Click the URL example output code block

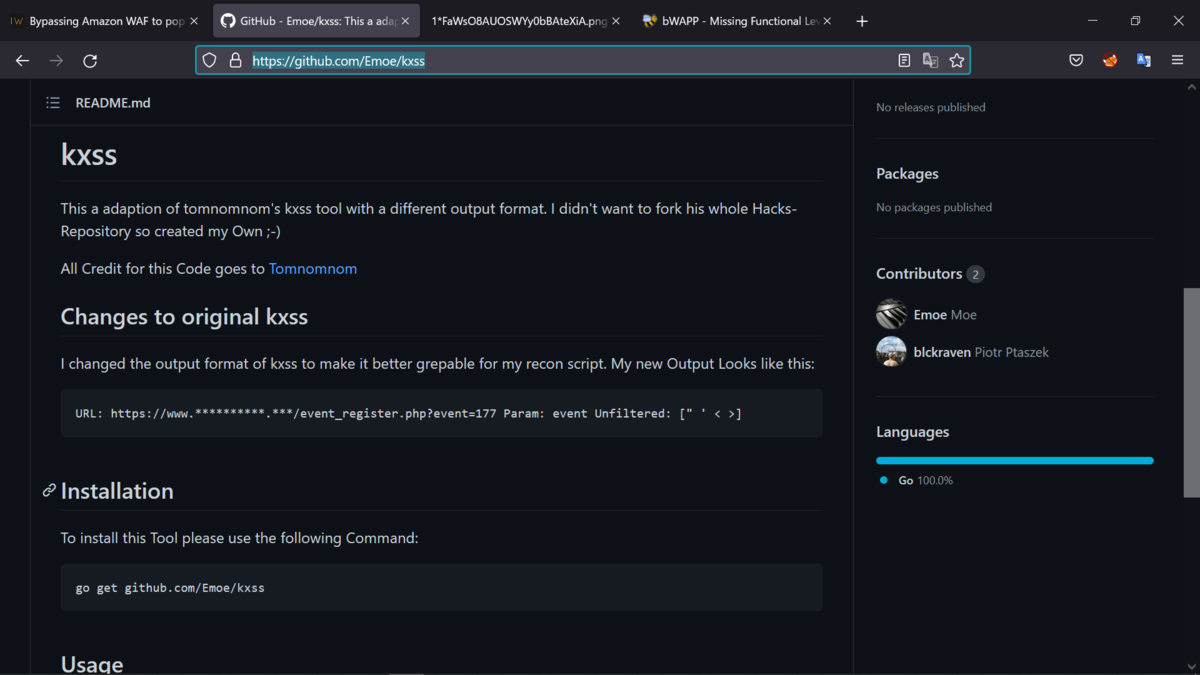click(x=442, y=413)
